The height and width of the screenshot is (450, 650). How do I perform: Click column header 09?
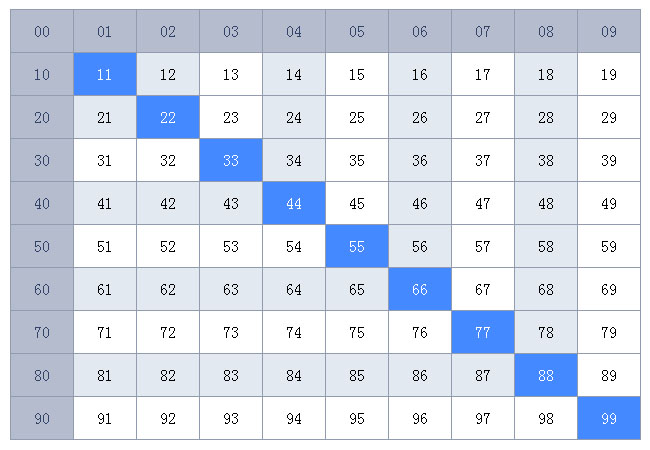tap(609, 32)
